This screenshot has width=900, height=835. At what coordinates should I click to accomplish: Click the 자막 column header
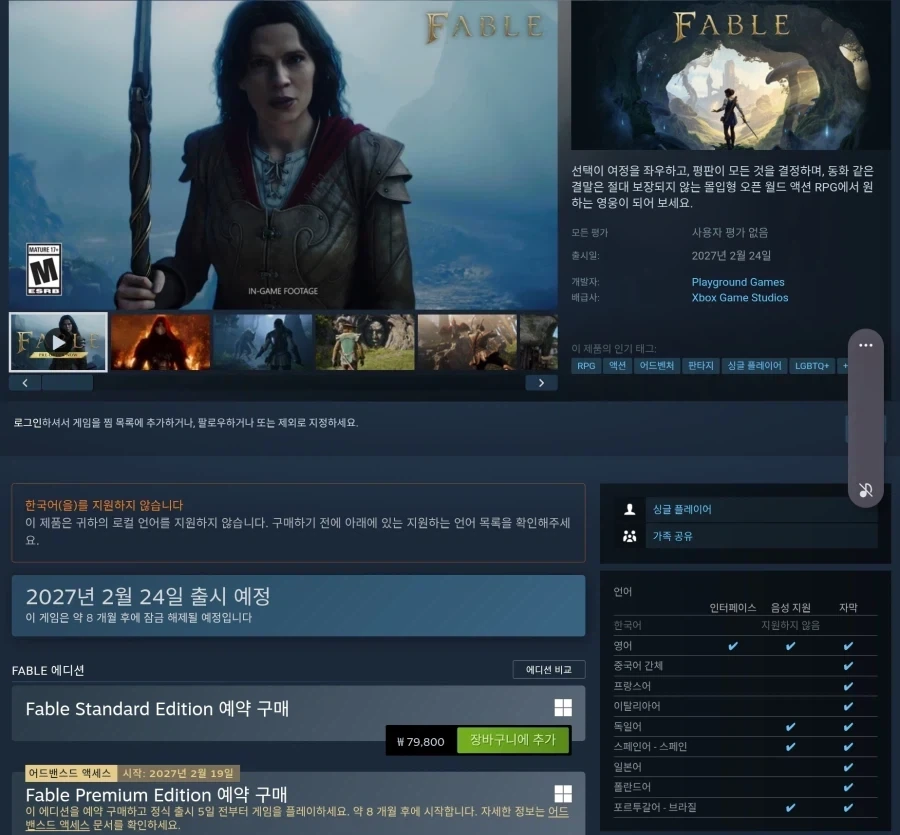click(848, 607)
